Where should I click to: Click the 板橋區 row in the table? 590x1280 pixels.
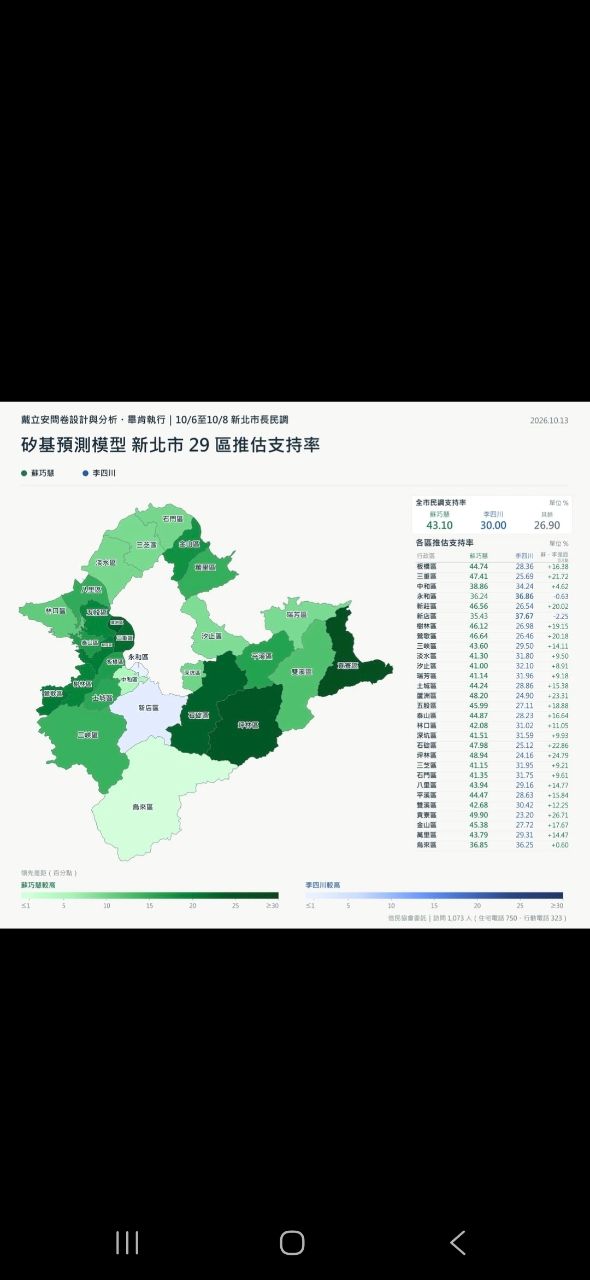(x=492, y=566)
